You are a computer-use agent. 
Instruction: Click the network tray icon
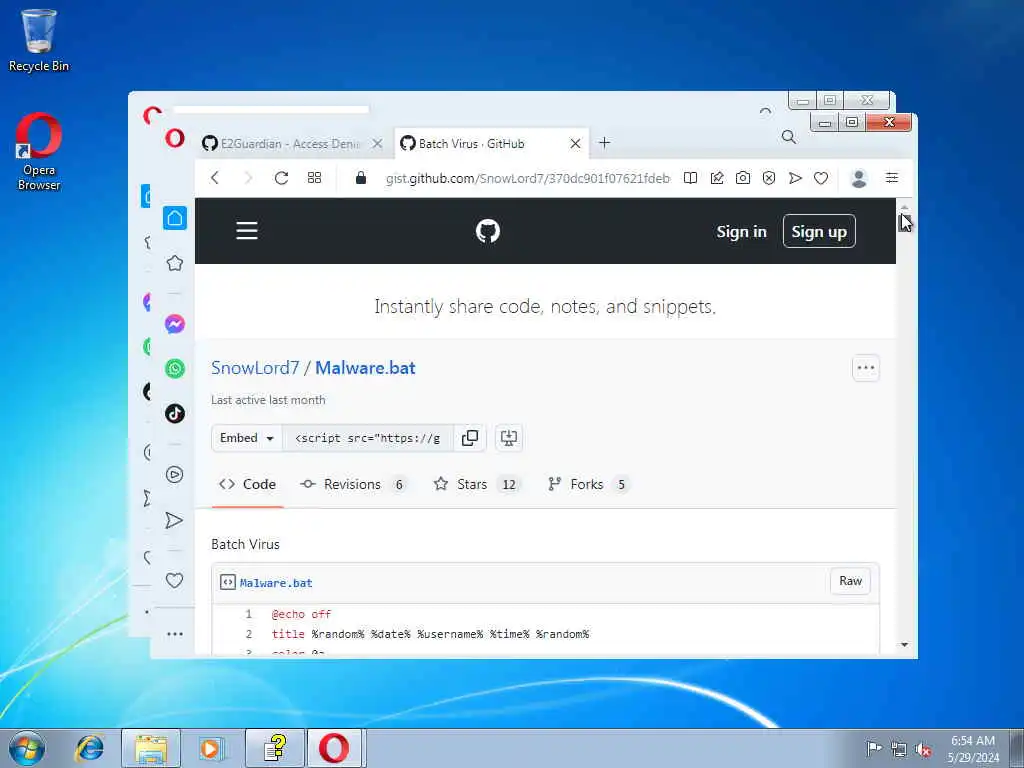click(899, 749)
